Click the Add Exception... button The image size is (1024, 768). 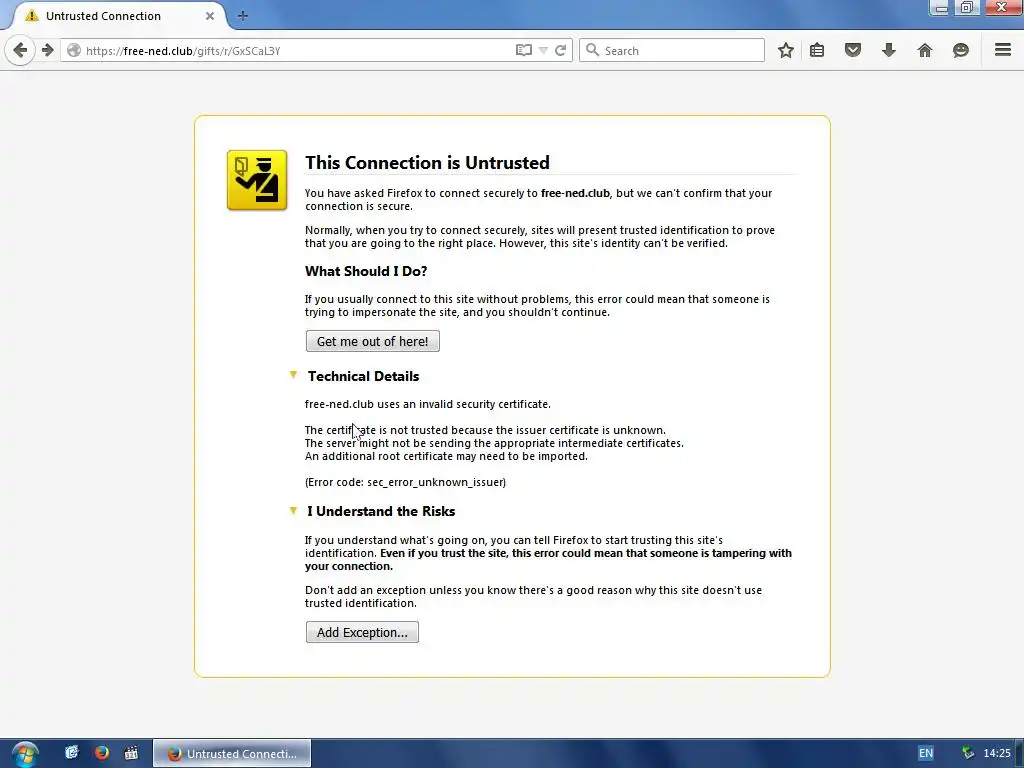(x=362, y=632)
